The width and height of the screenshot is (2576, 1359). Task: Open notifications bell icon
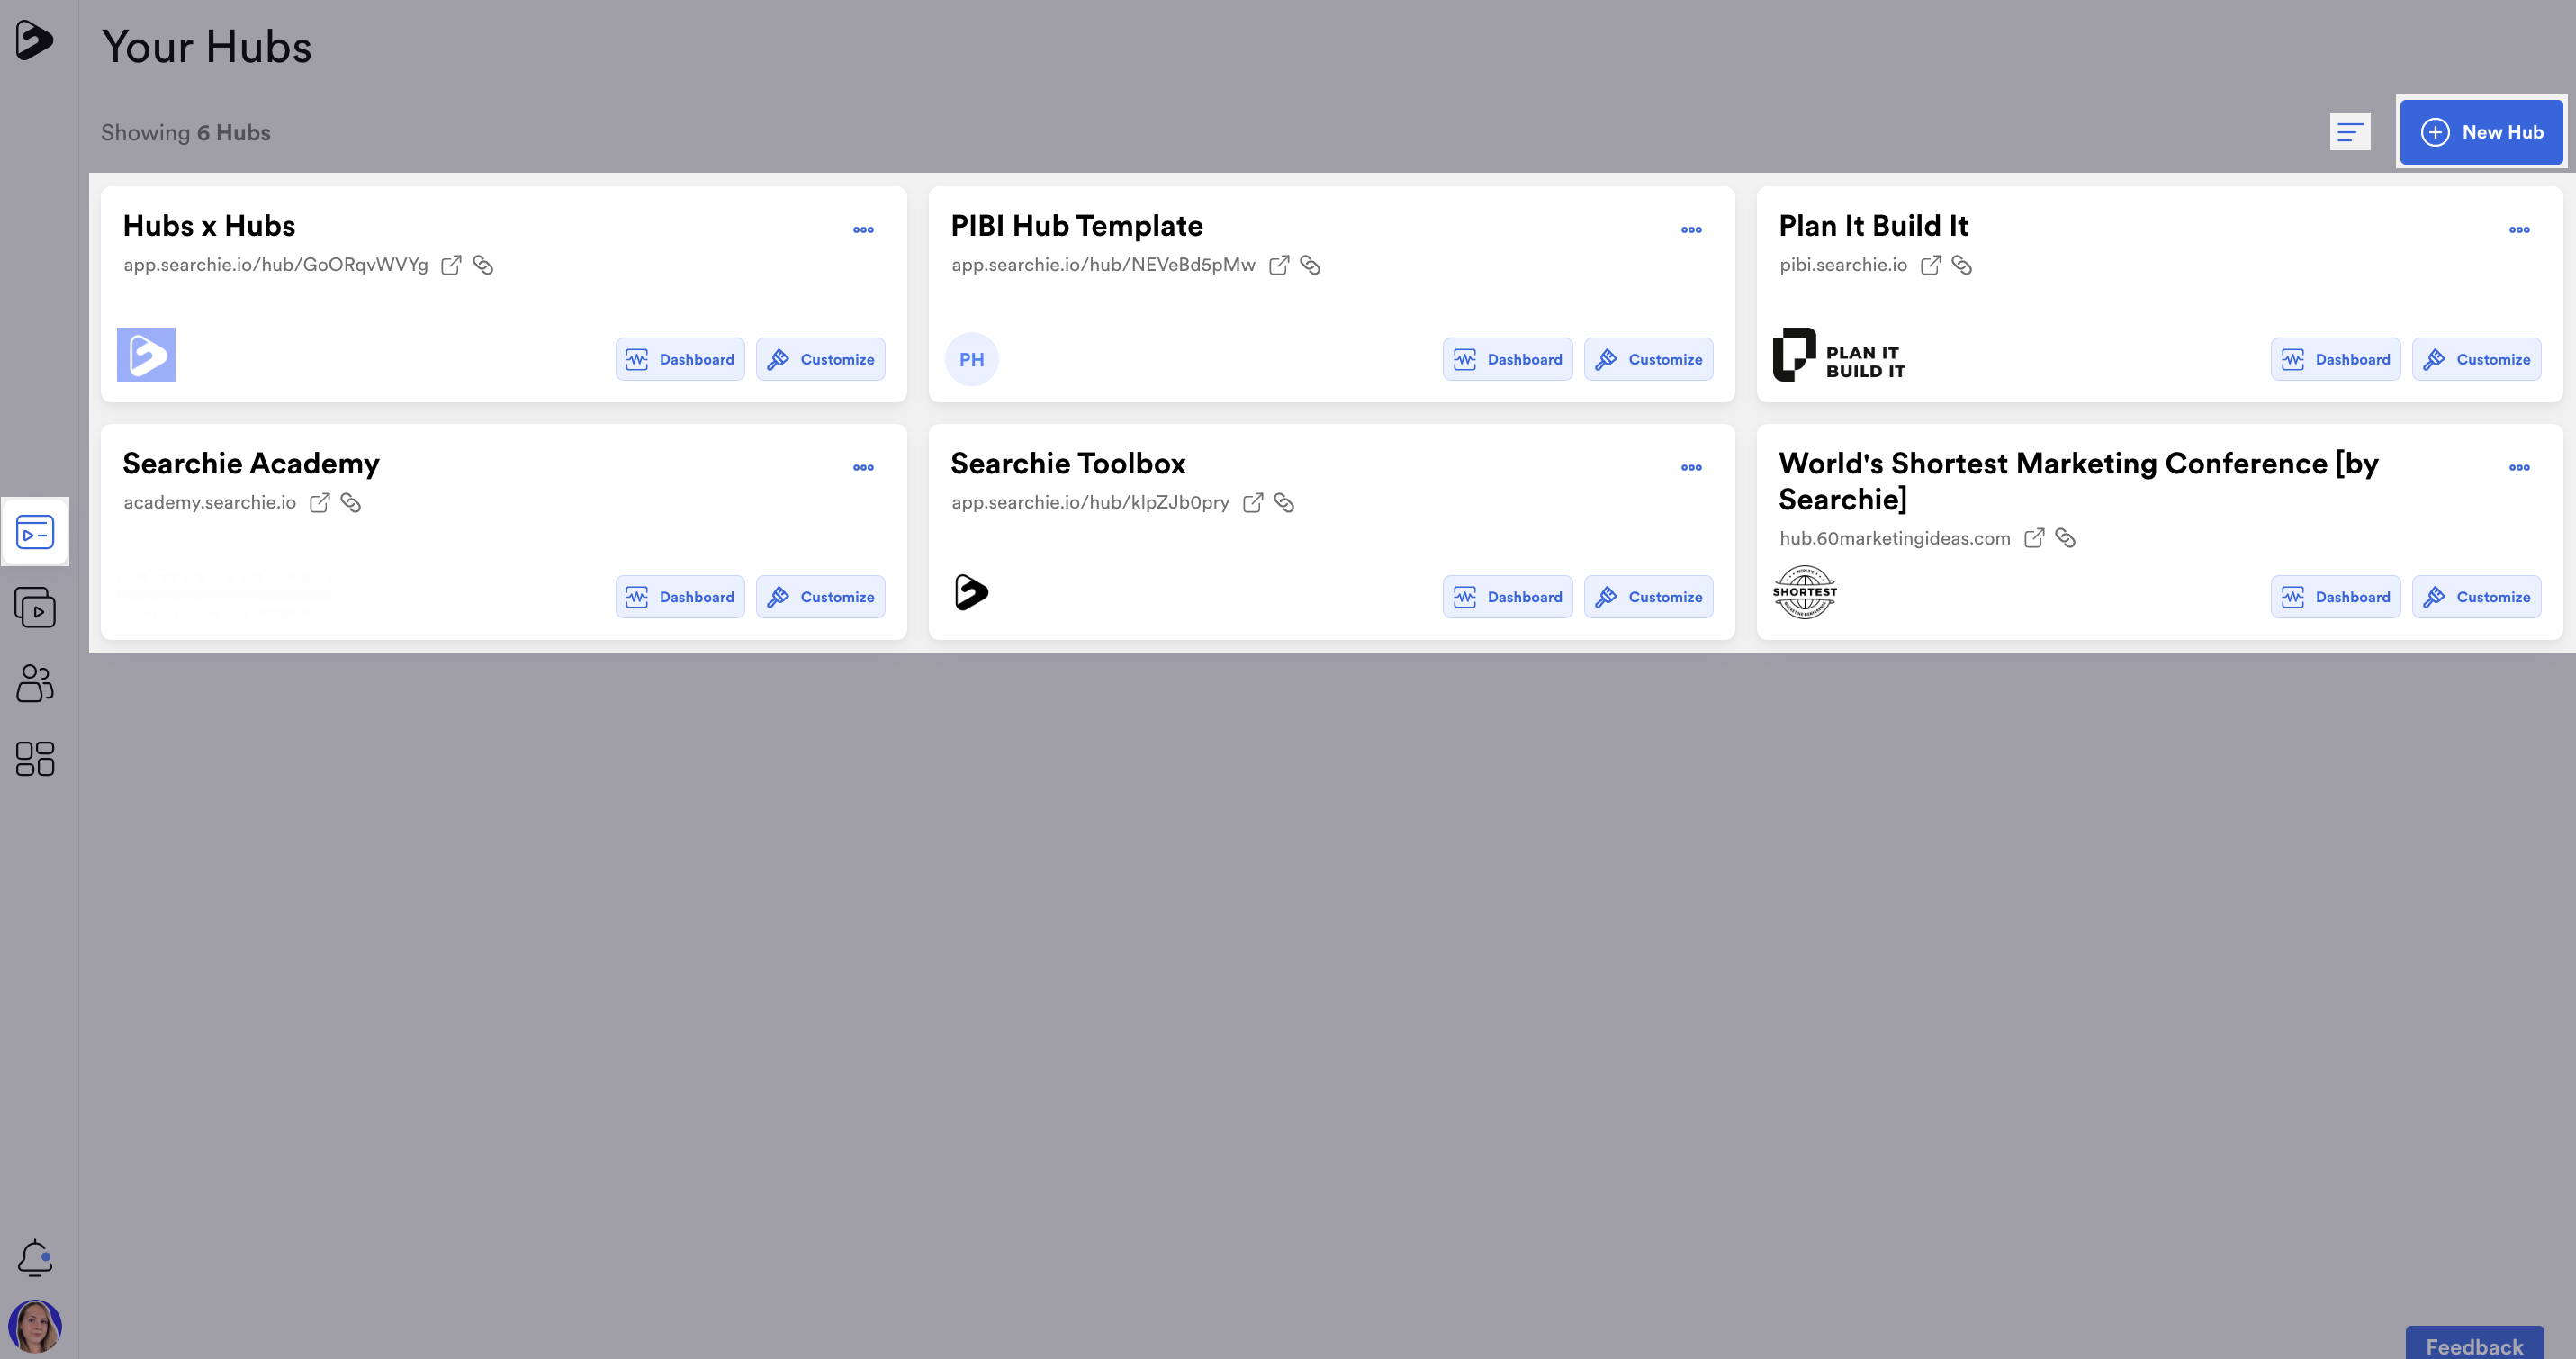tap(35, 1258)
